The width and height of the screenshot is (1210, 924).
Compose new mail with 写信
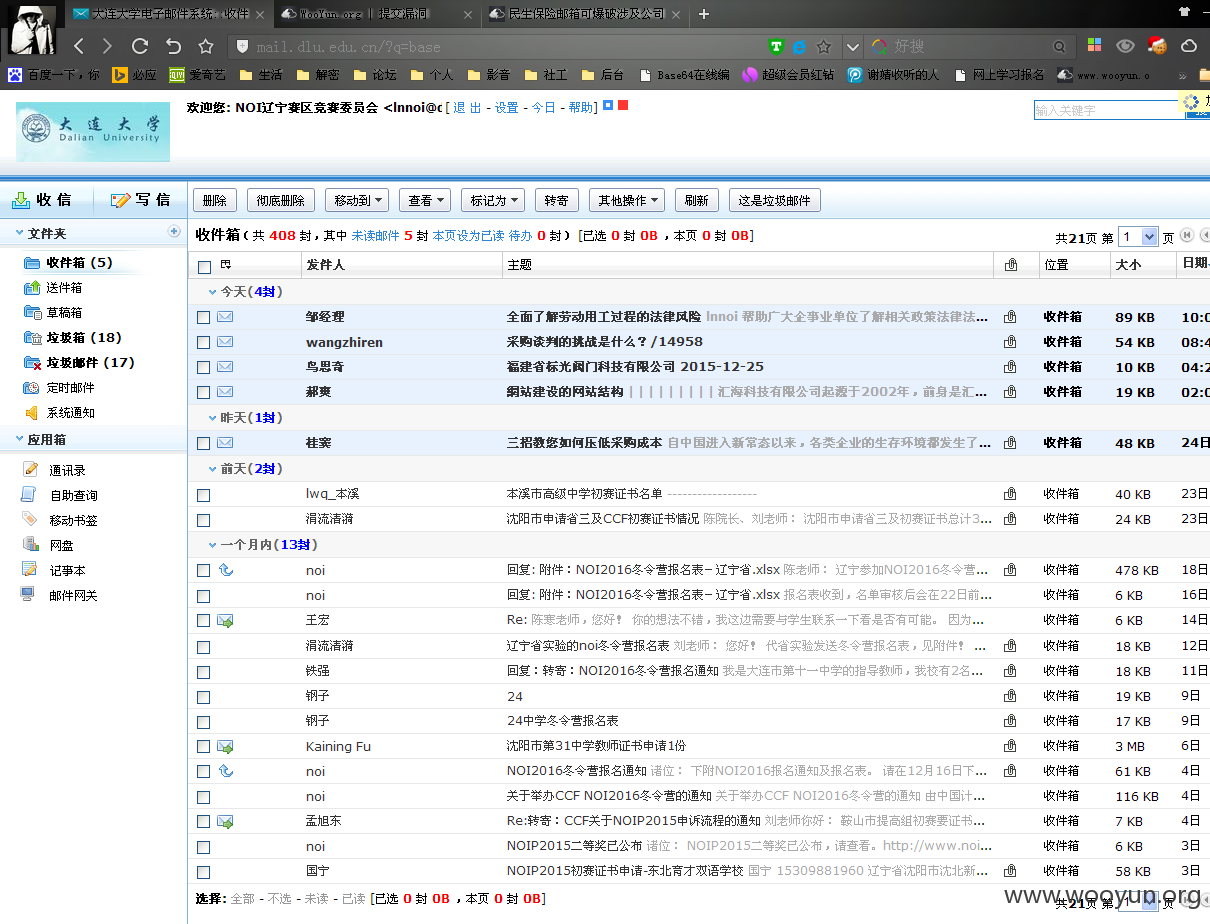[x=140, y=200]
